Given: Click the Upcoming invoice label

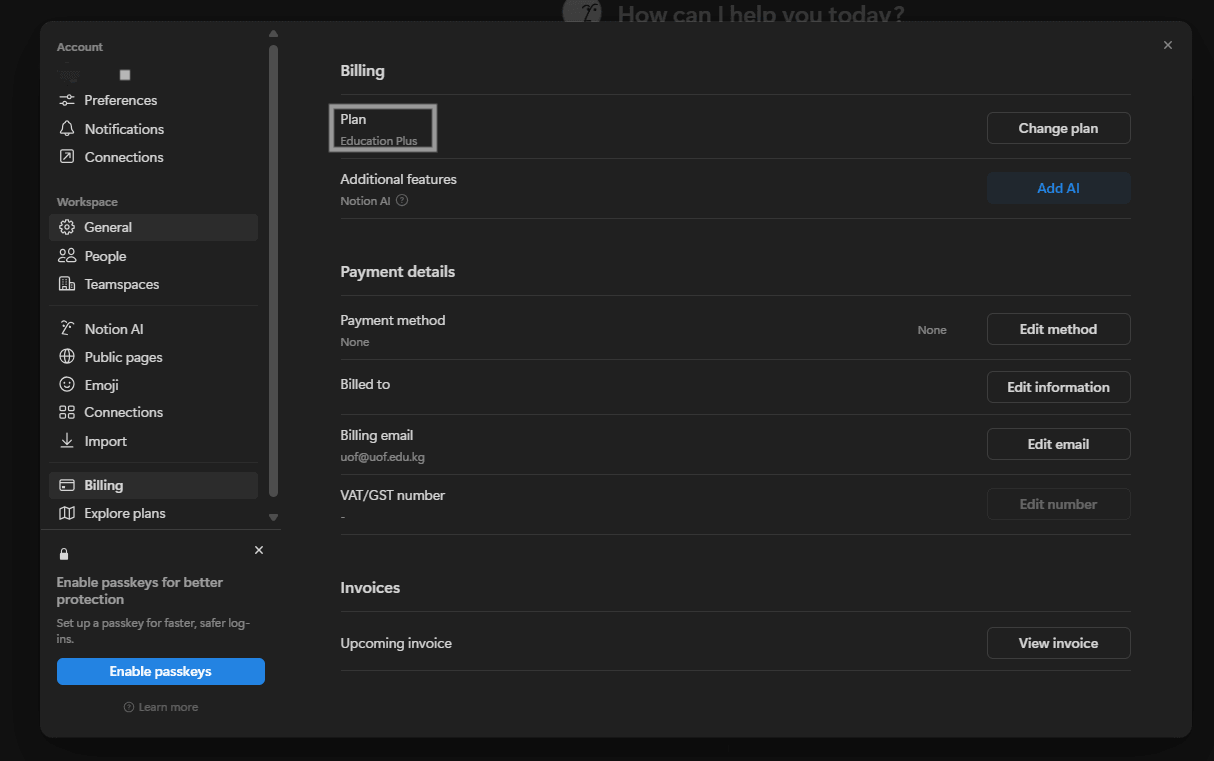Looking at the screenshot, I should [396, 643].
